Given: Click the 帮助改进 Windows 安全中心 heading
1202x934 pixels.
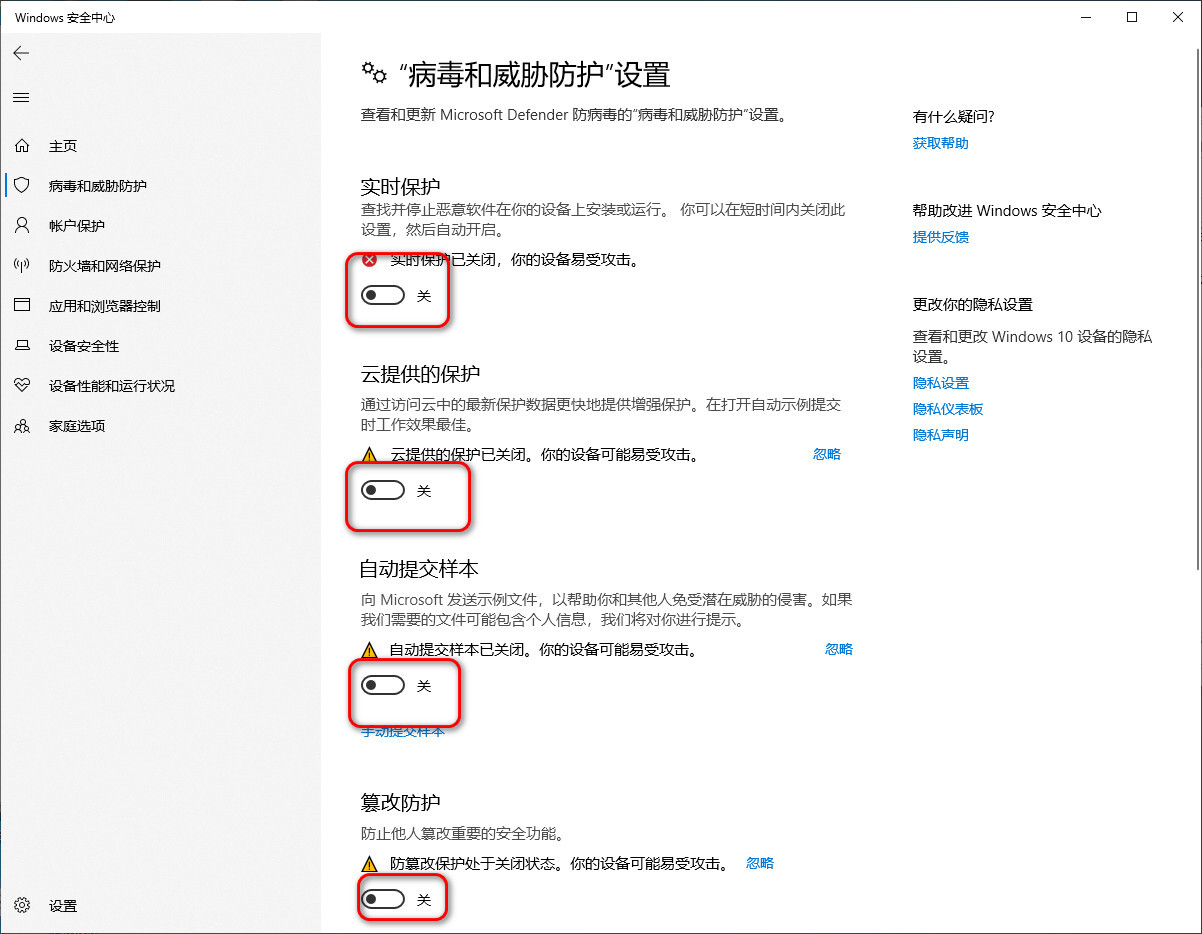Looking at the screenshot, I should [x=1007, y=211].
